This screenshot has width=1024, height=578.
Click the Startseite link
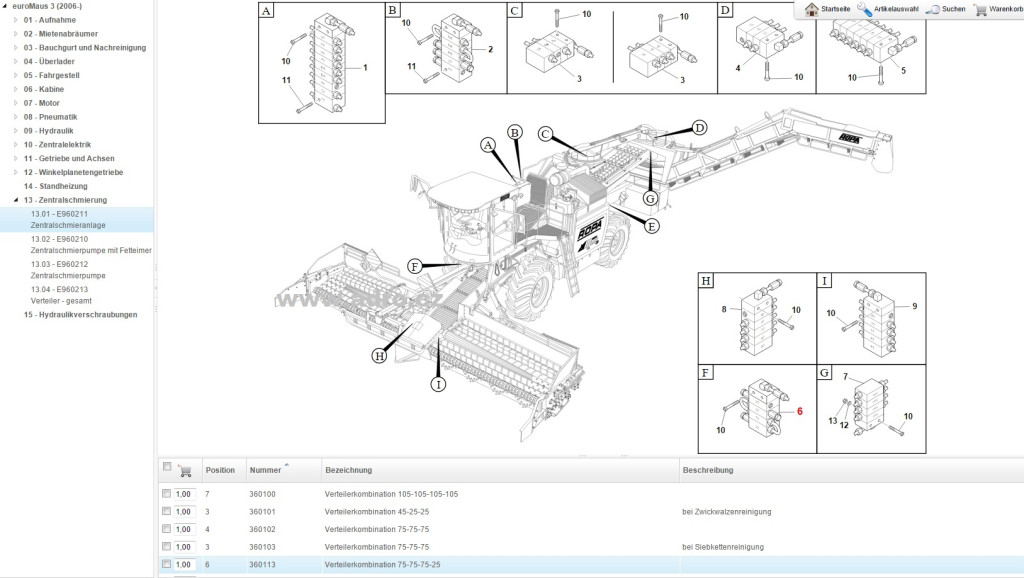pyautogui.click(x=835, y=9)
